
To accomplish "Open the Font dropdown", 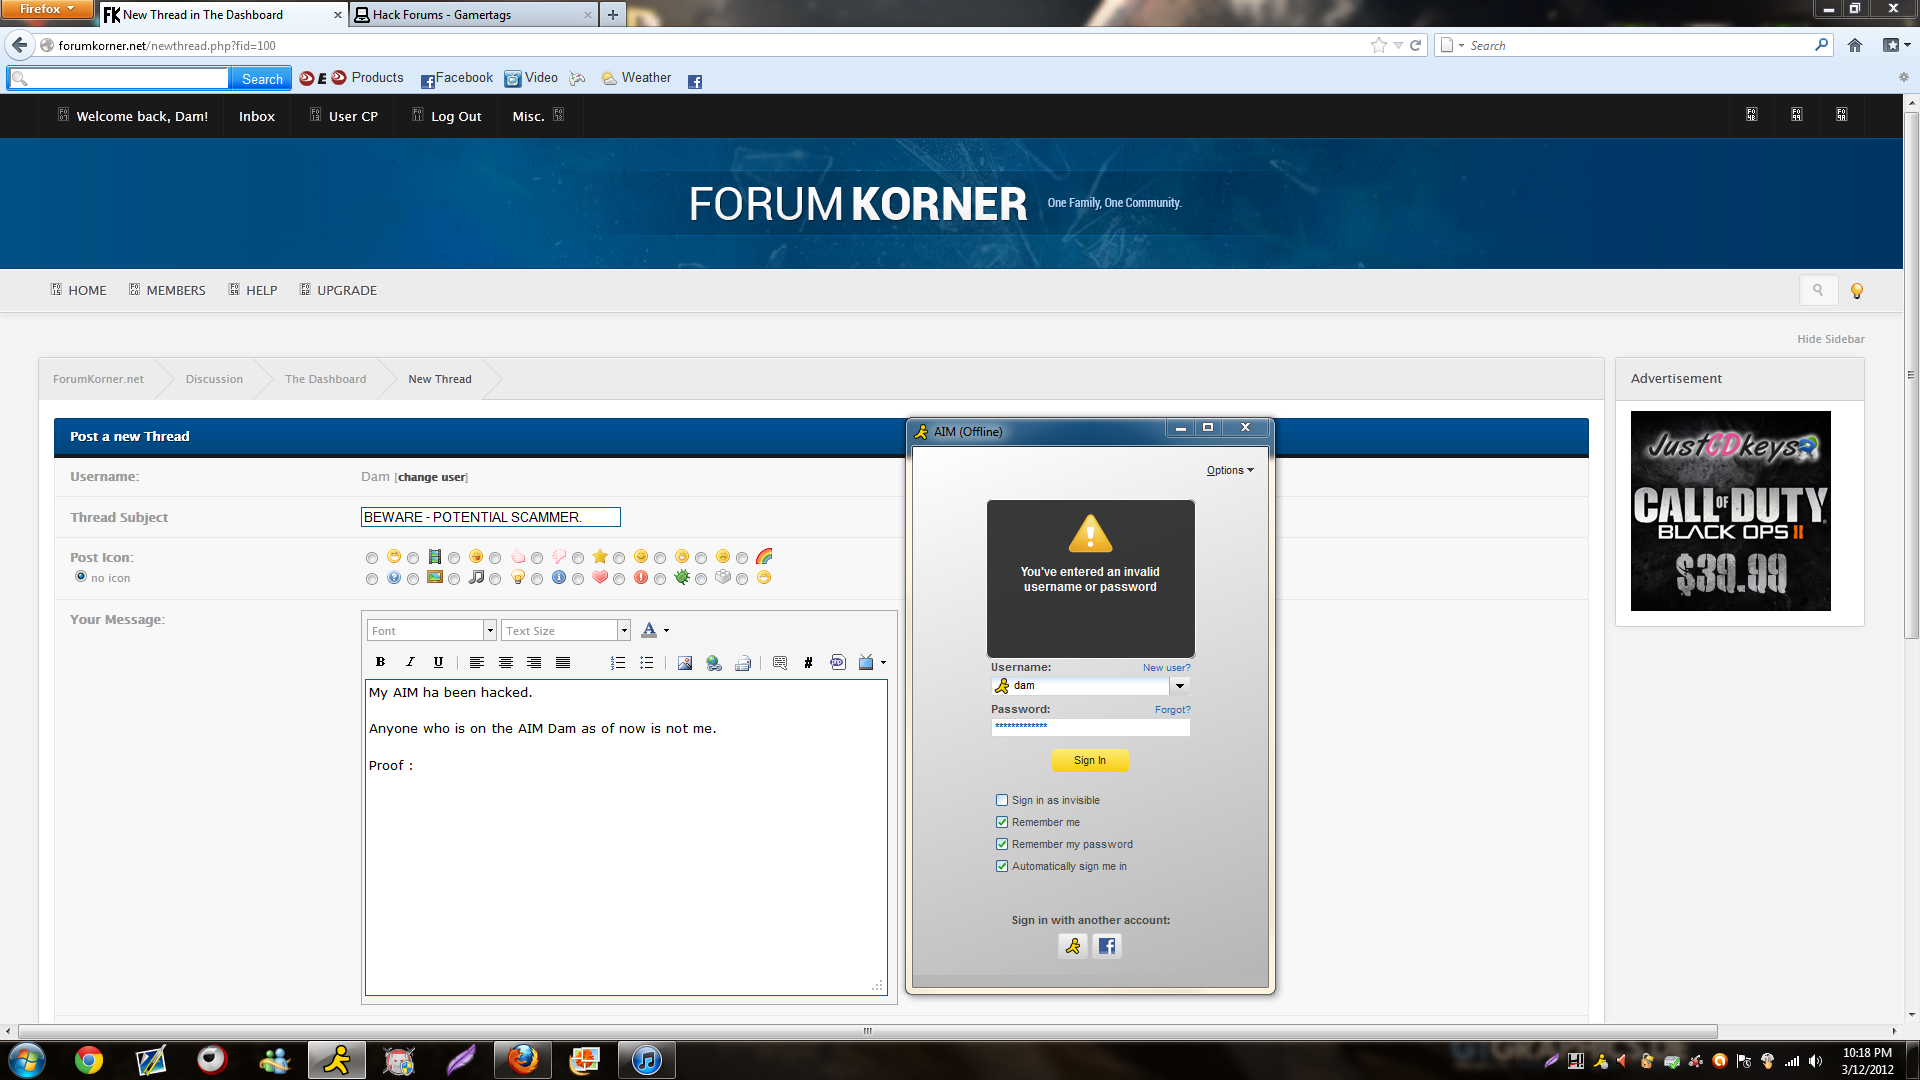I will click(490, 630).
